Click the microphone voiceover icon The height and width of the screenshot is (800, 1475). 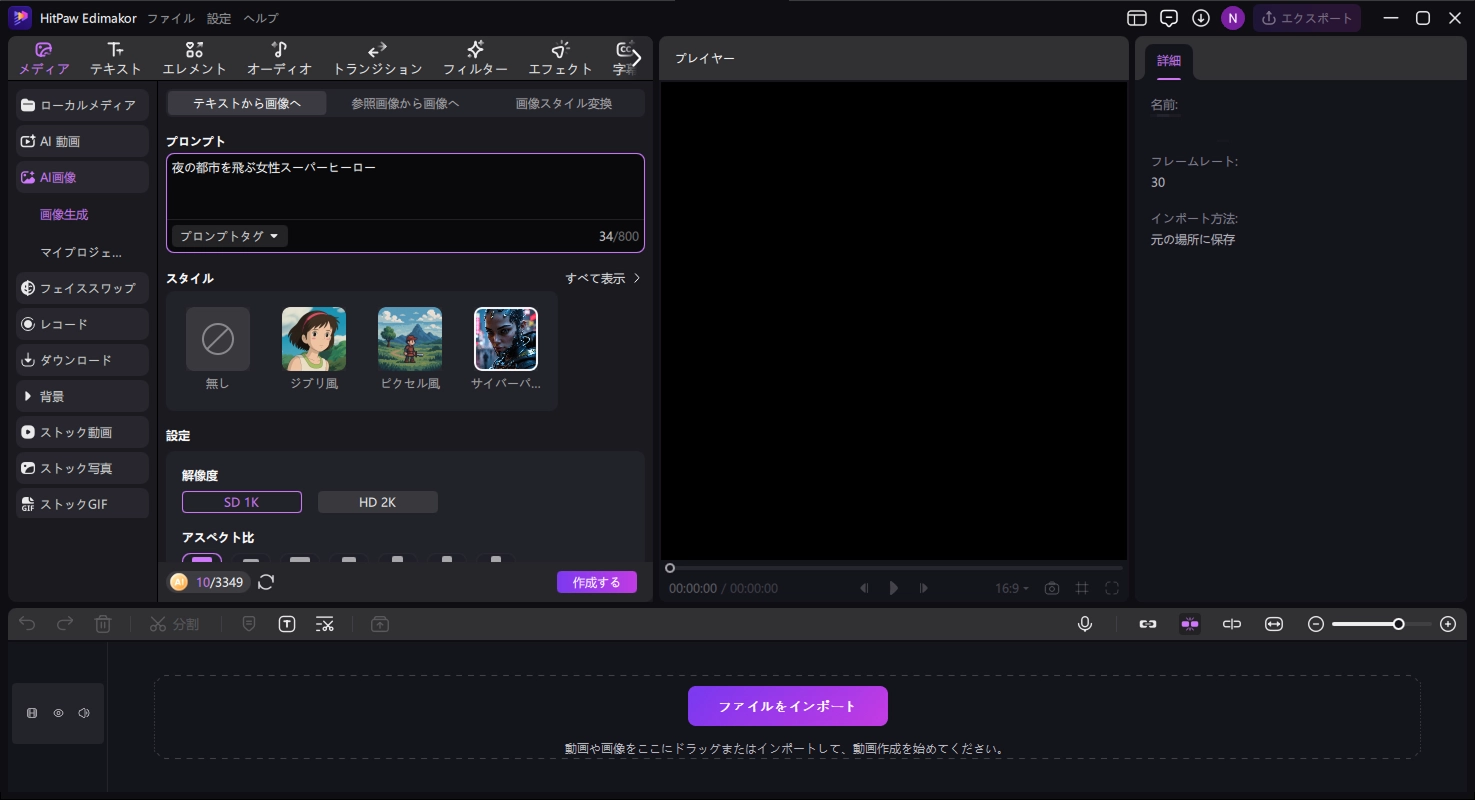coord(1085,624)
